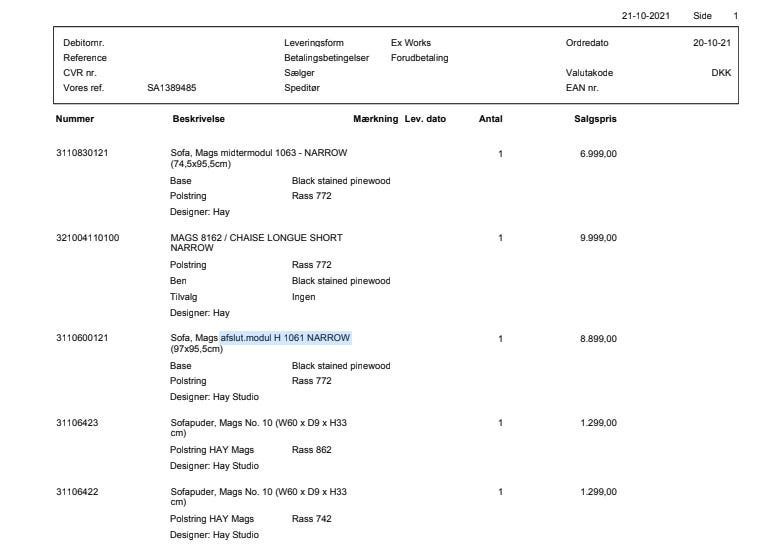Click item number "321004110100"

click(87, 238)
